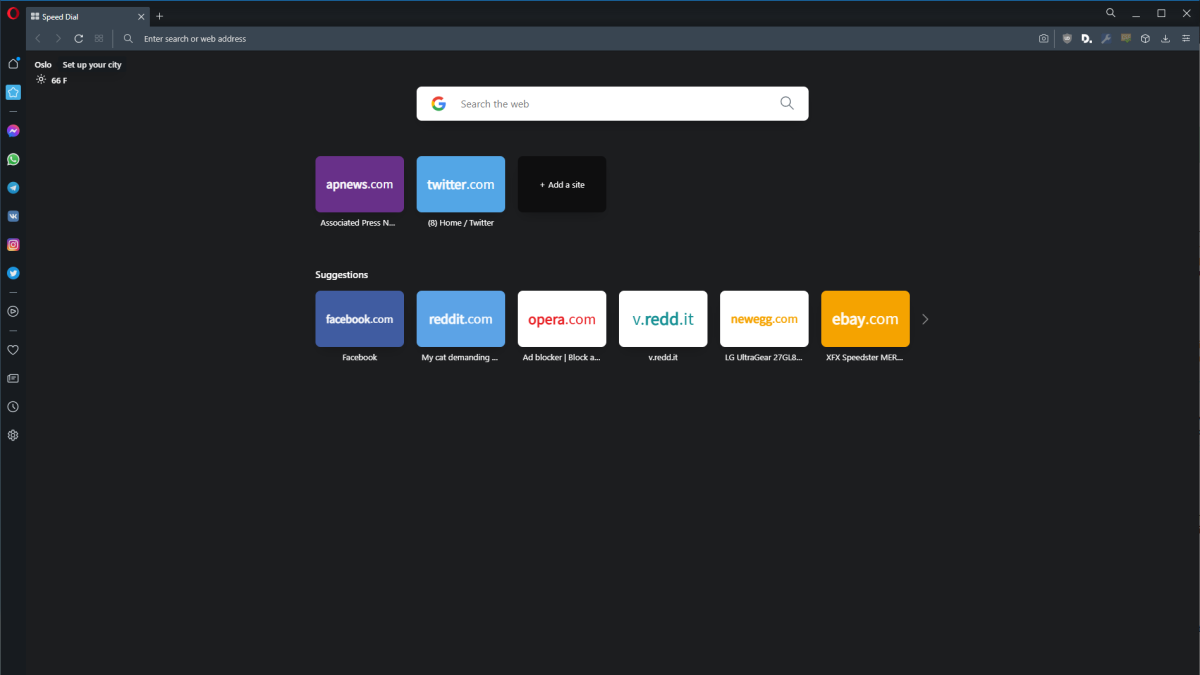Open the blue wrench extension icon
Image resolution: width=1200 pixels, height=675 pixels.
click(1106, 38)
